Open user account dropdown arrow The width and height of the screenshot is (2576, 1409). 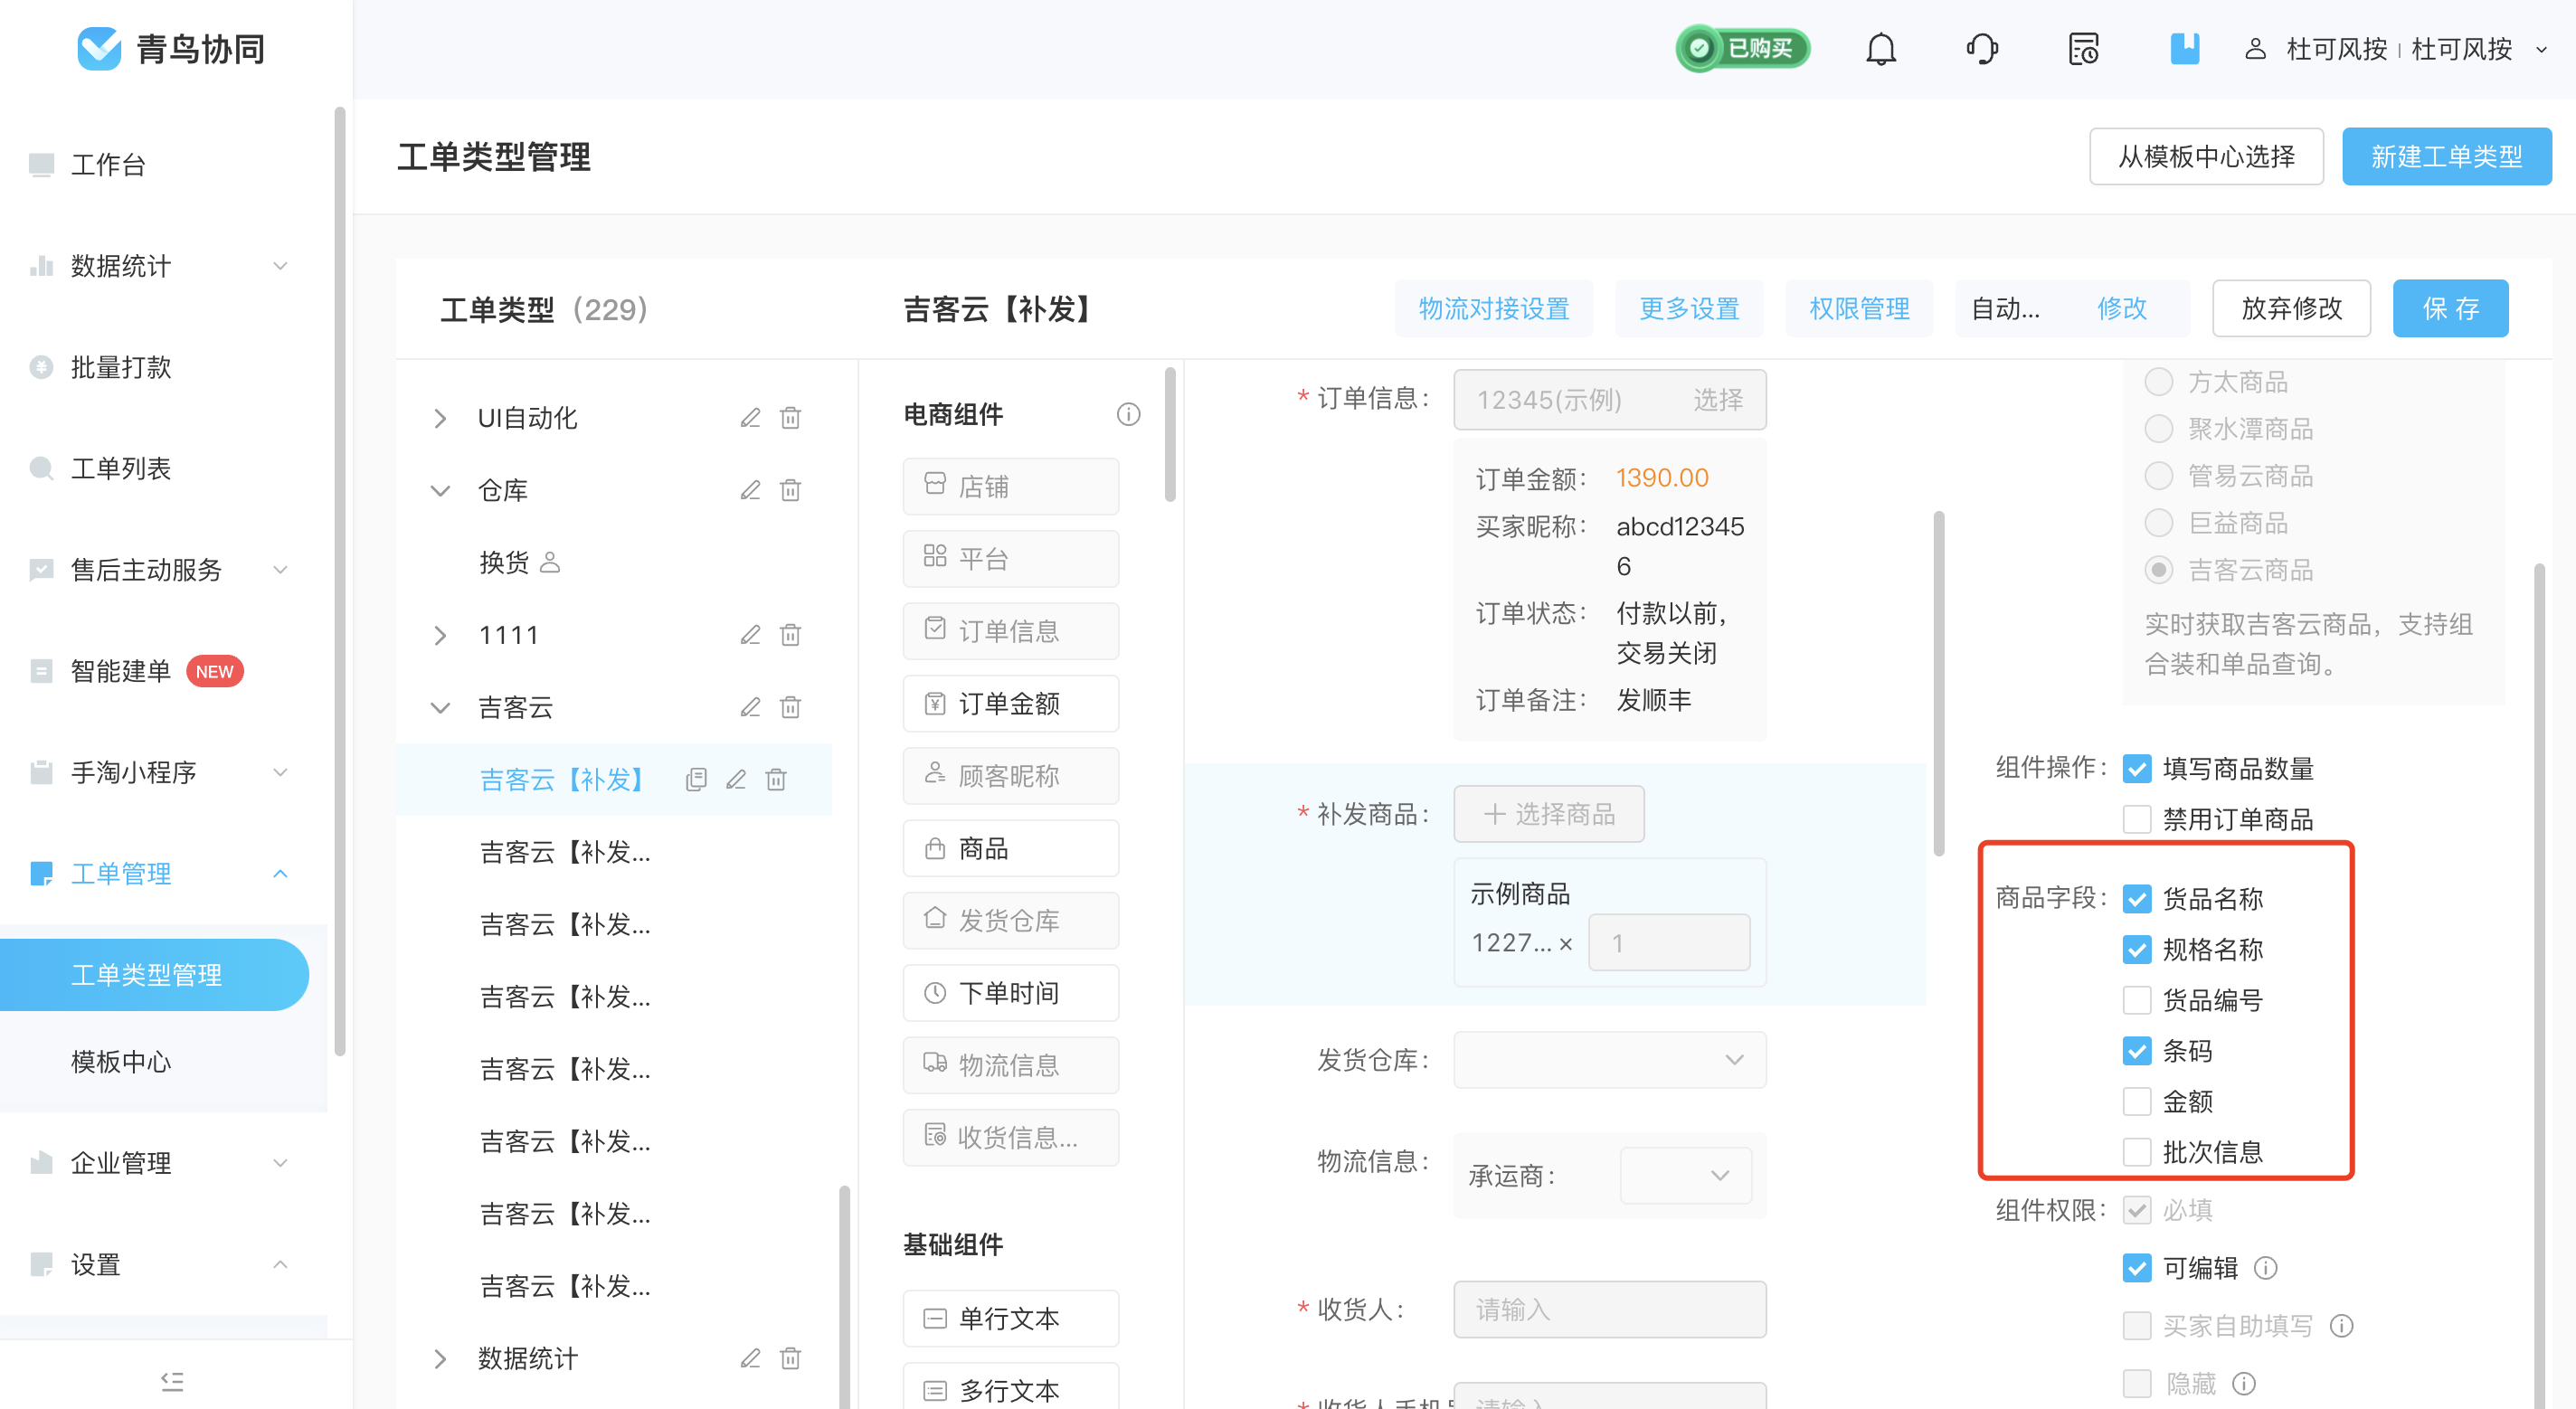(x=2541, y=49)
